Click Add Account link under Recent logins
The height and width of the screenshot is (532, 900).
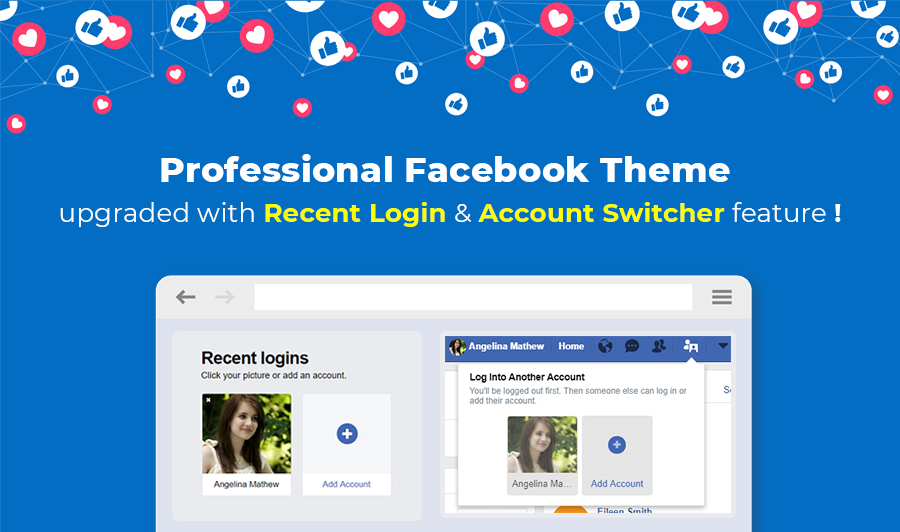click(x=347, y=484)
